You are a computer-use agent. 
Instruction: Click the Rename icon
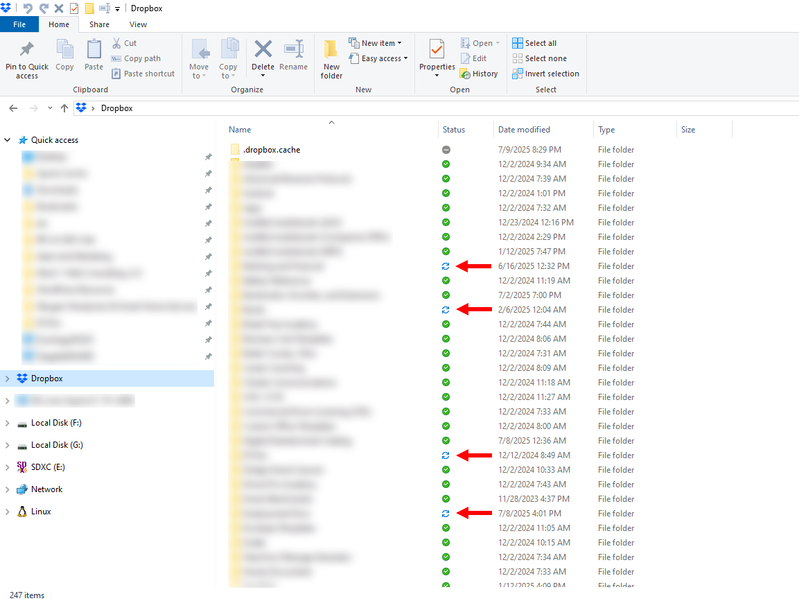tap(294, 49)
